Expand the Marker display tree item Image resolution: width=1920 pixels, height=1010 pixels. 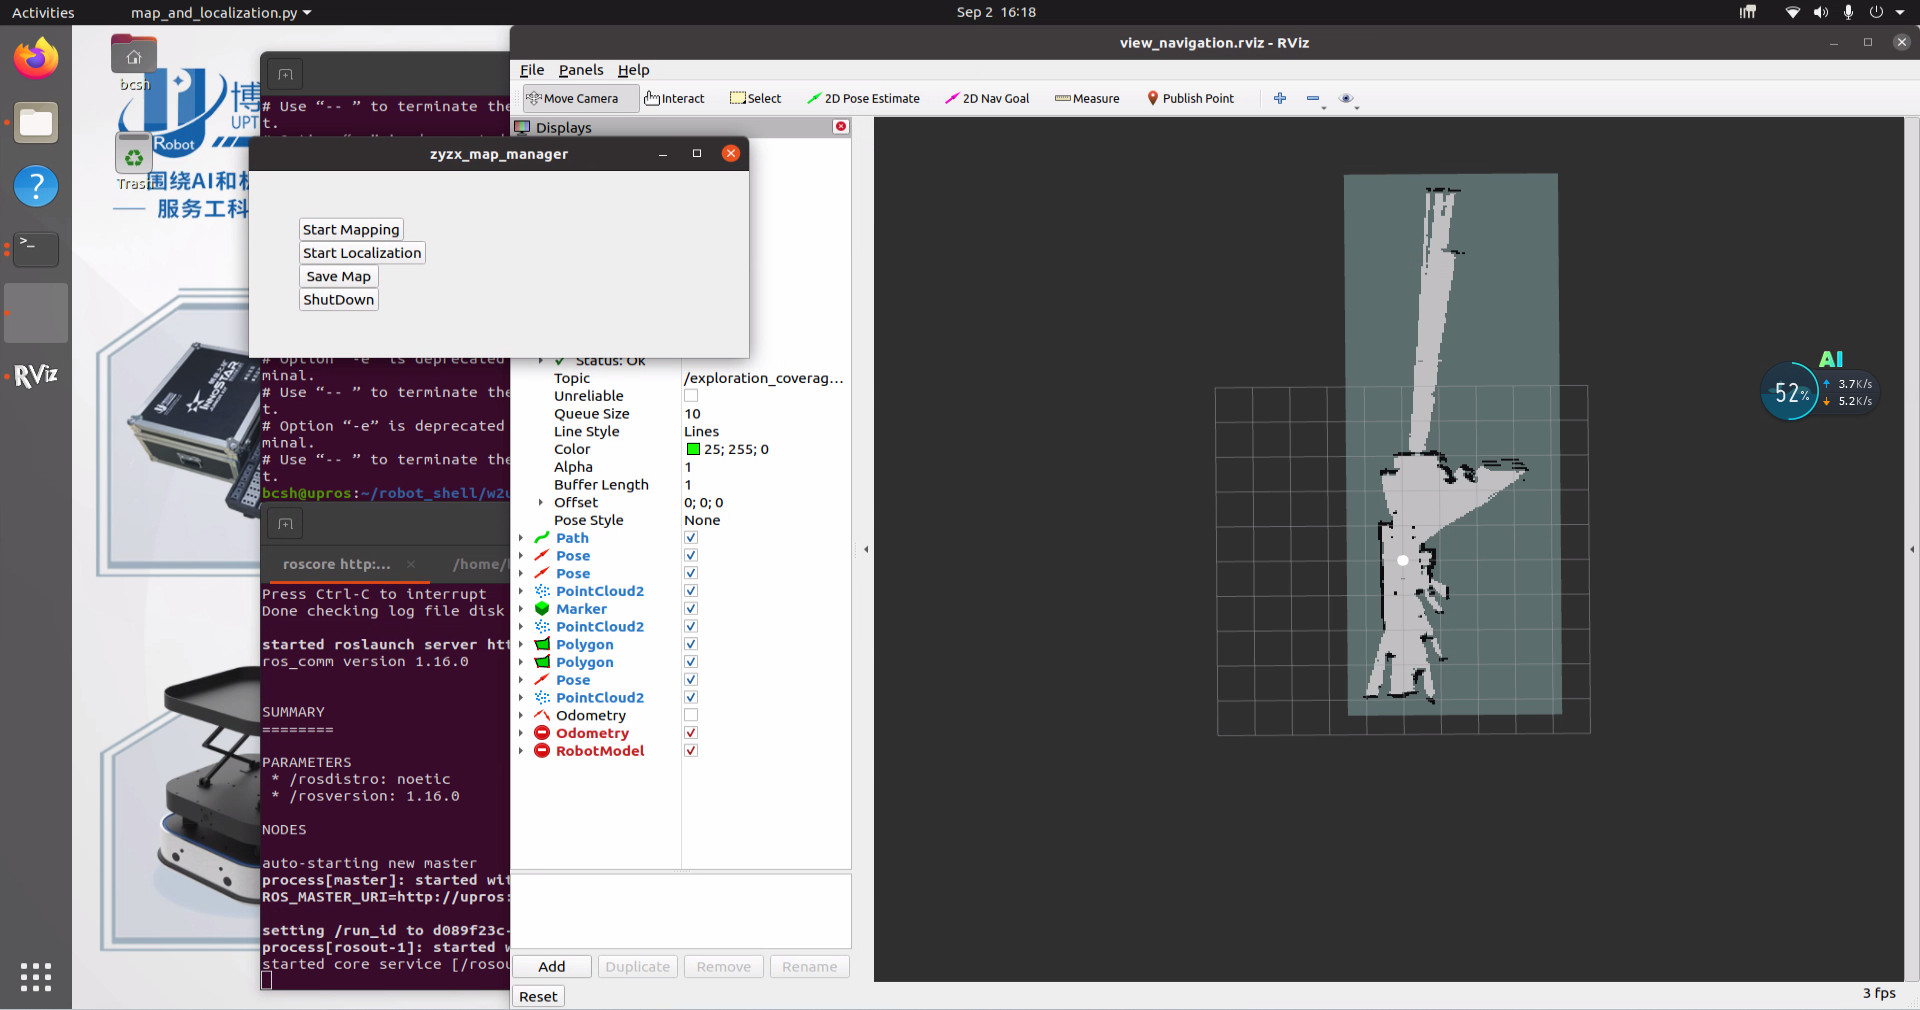521,609
